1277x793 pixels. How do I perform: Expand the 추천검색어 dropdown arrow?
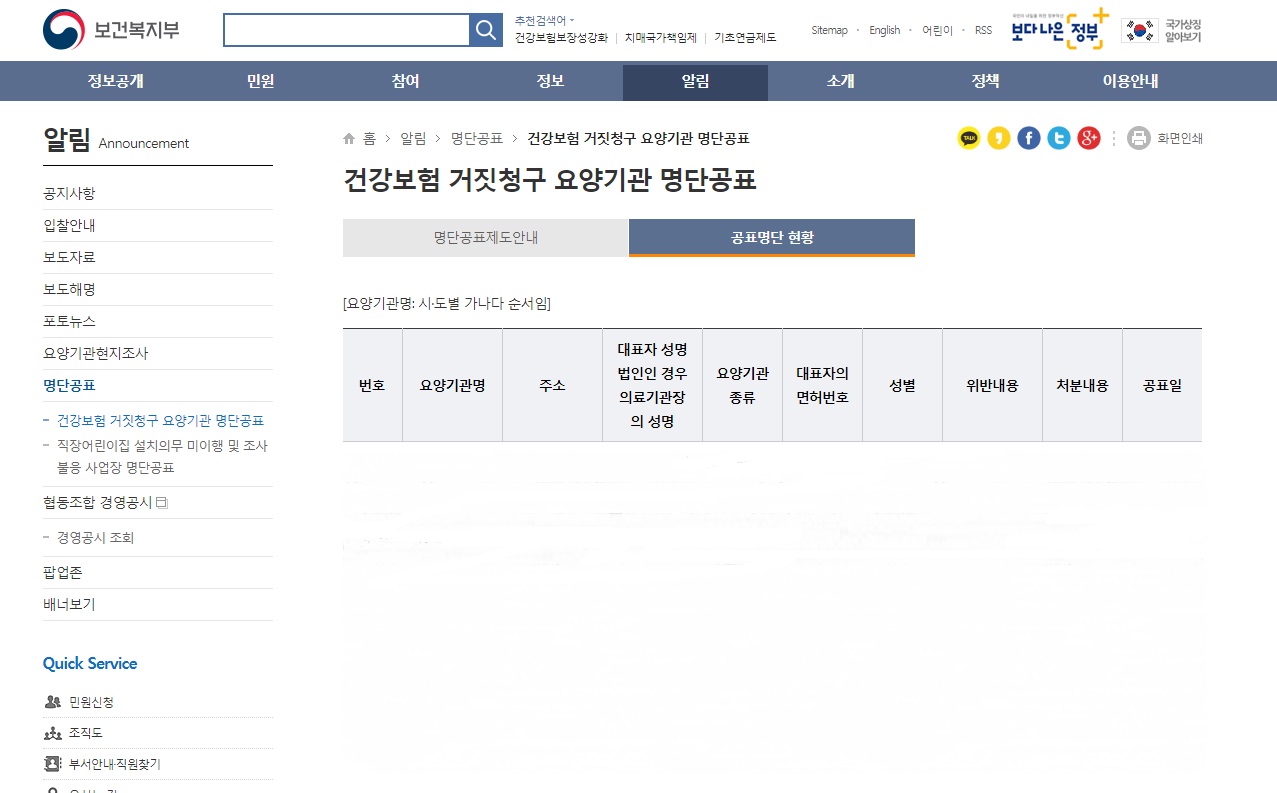point(572,20)
